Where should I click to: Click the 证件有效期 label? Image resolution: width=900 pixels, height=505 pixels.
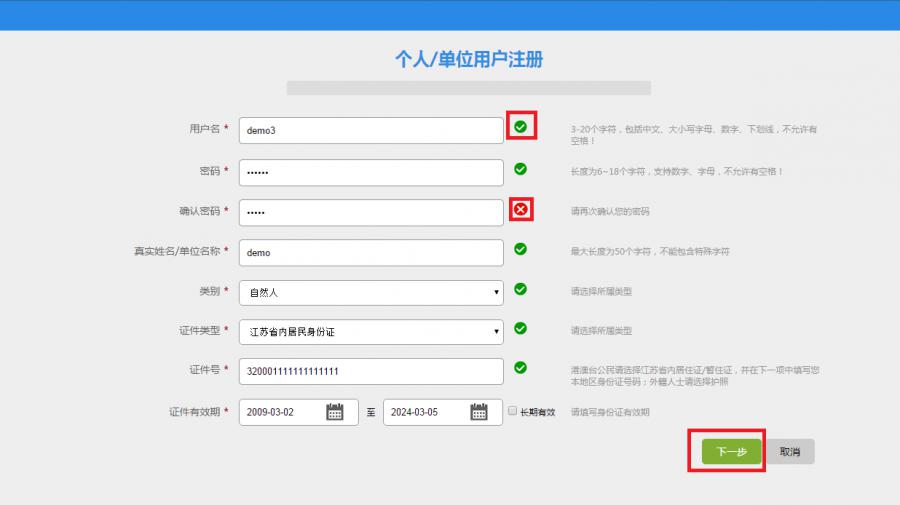pyautogui.click(x=195, y=411)
